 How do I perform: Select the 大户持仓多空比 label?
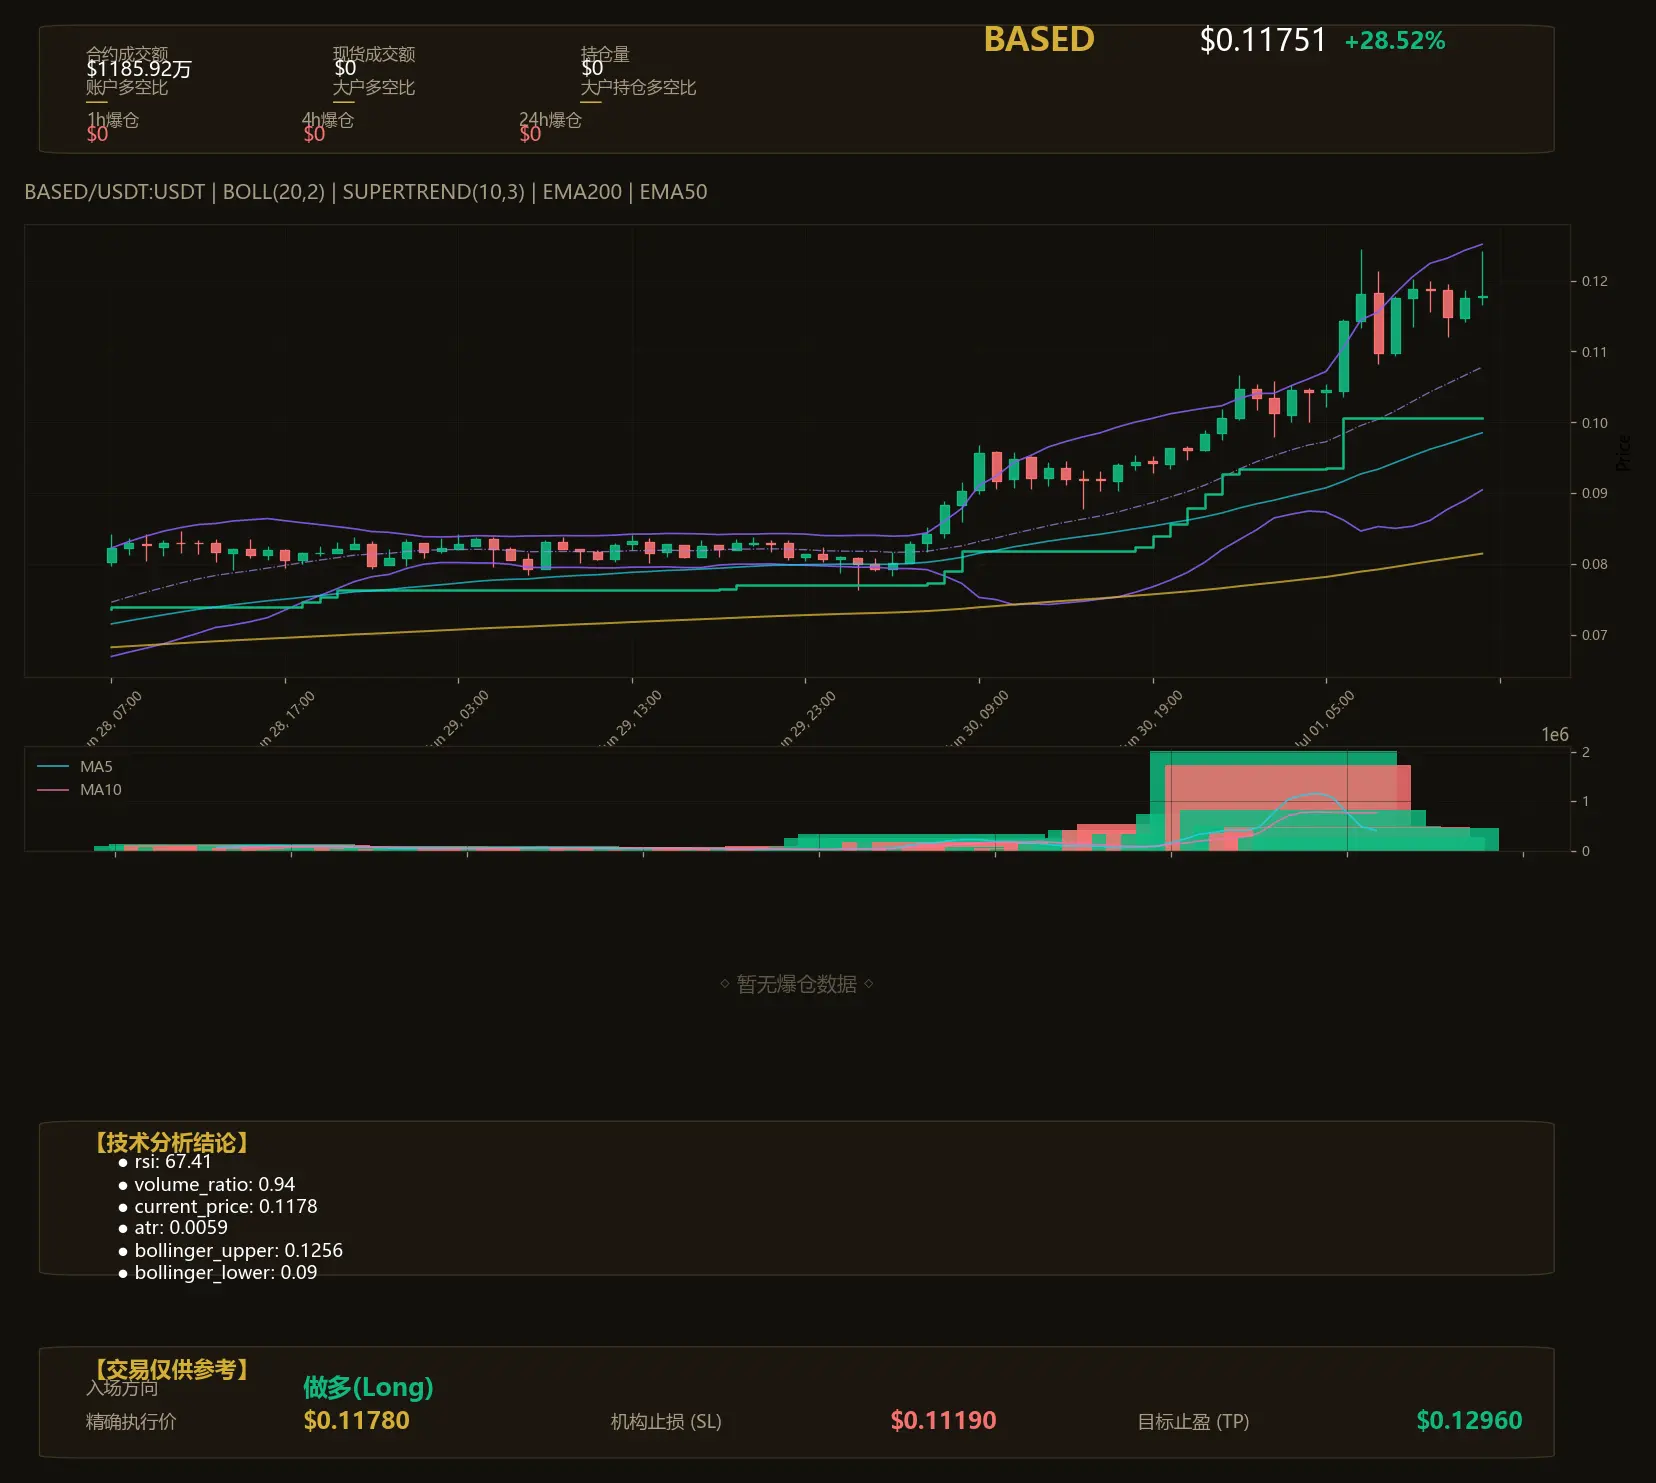click(x=638, y=87)
